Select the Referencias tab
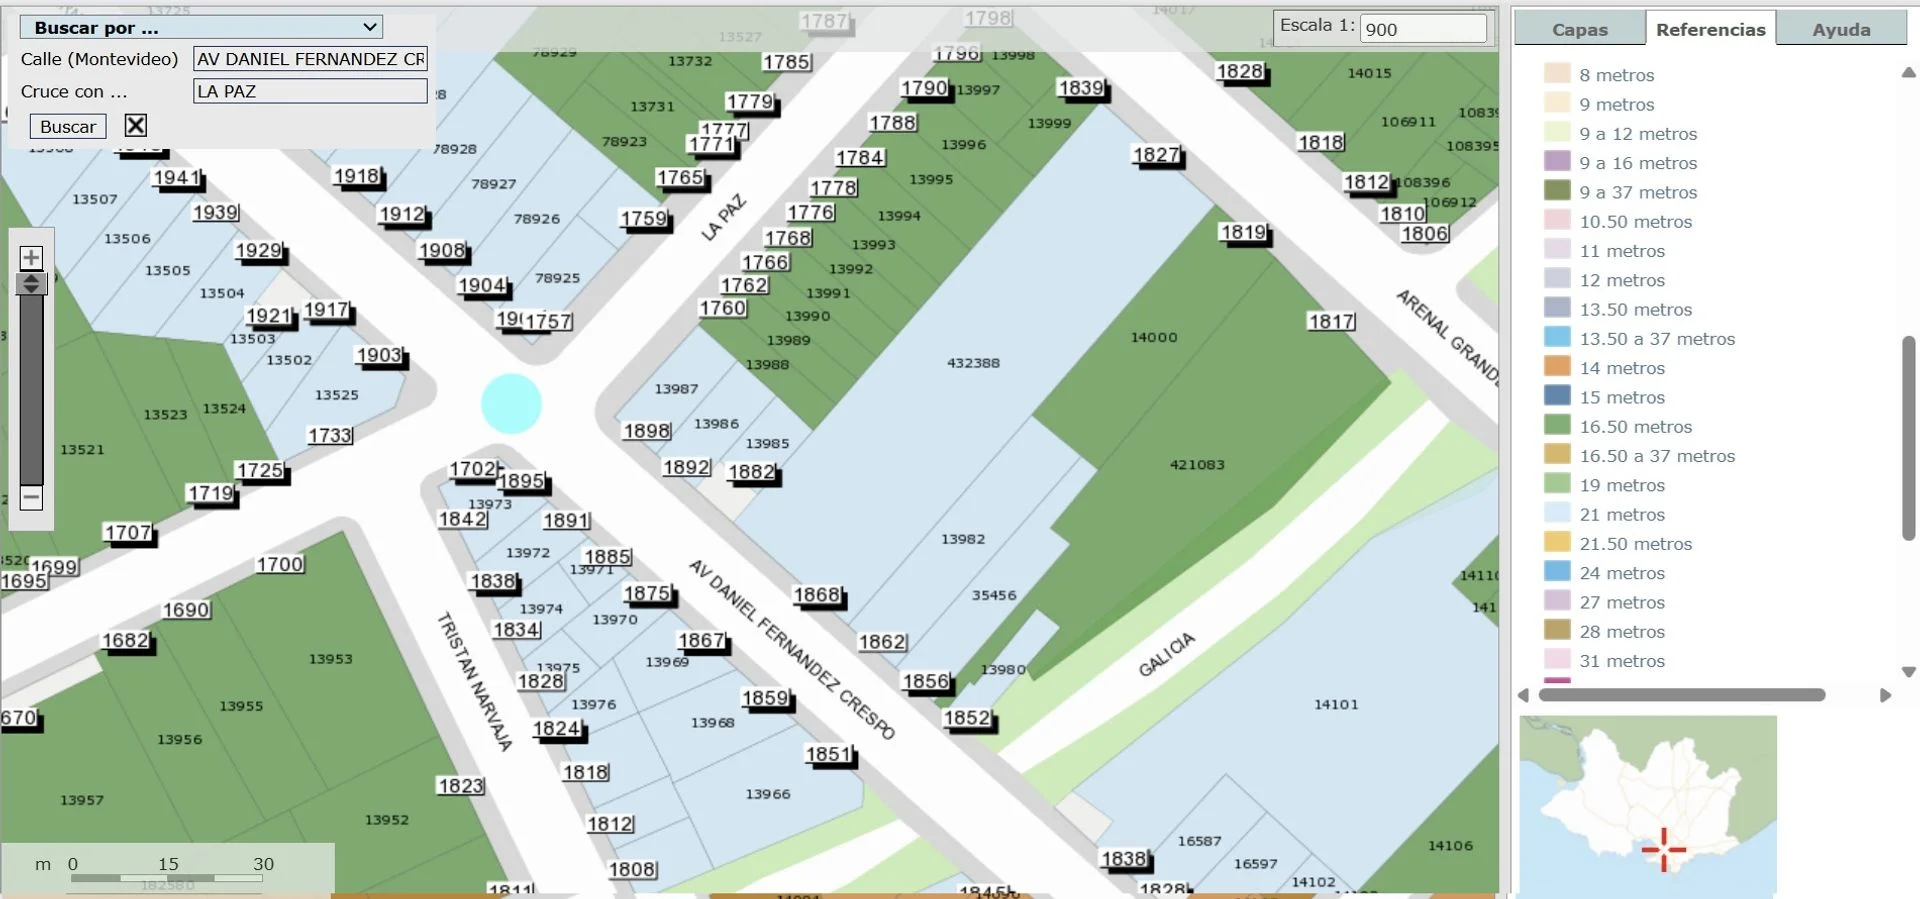 1710,29
